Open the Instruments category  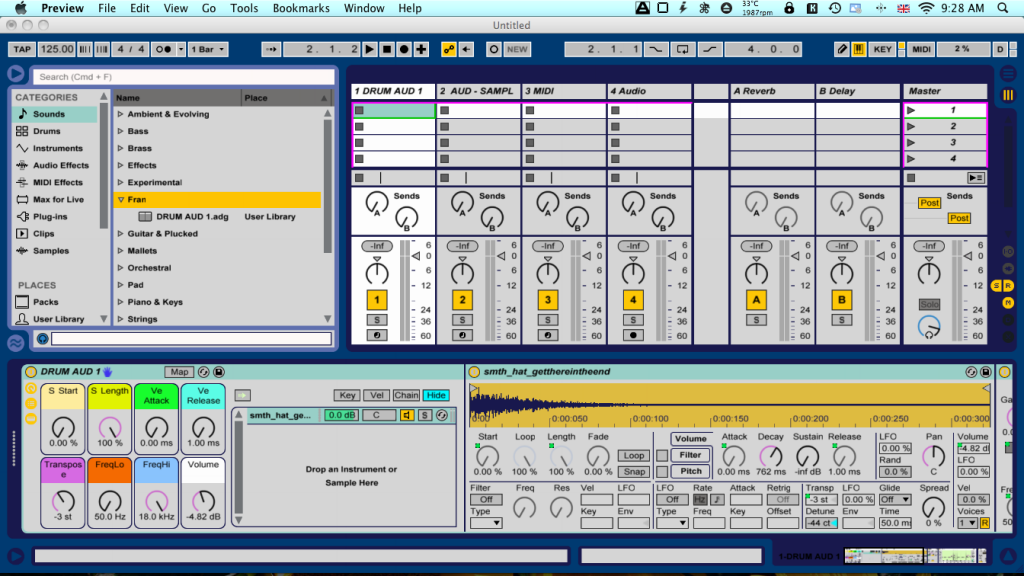click(x=57, y=148)
